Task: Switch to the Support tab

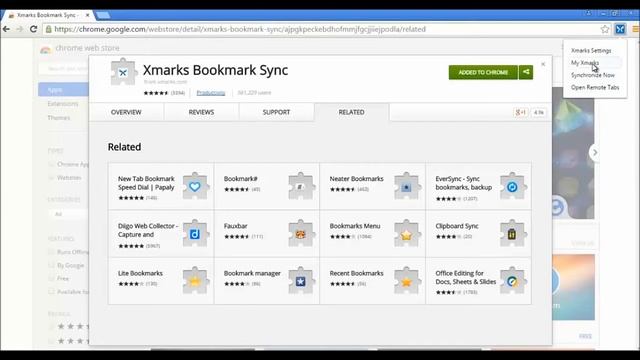Action: tap(276, 112)
